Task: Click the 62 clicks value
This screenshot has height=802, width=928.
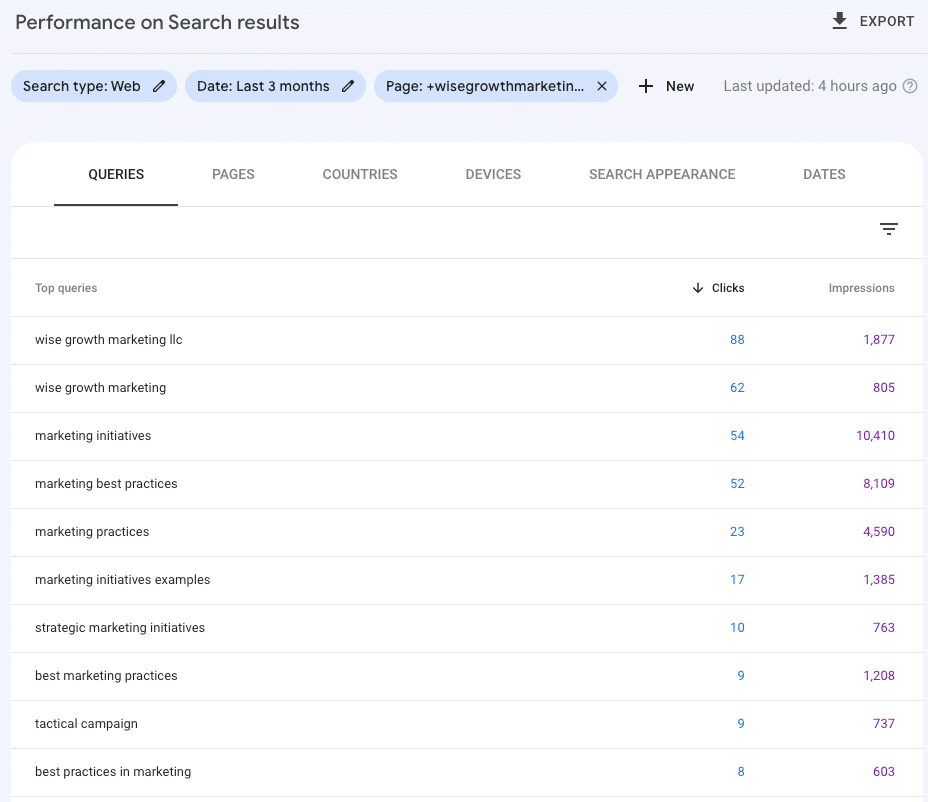Action: tap(737, 388)
